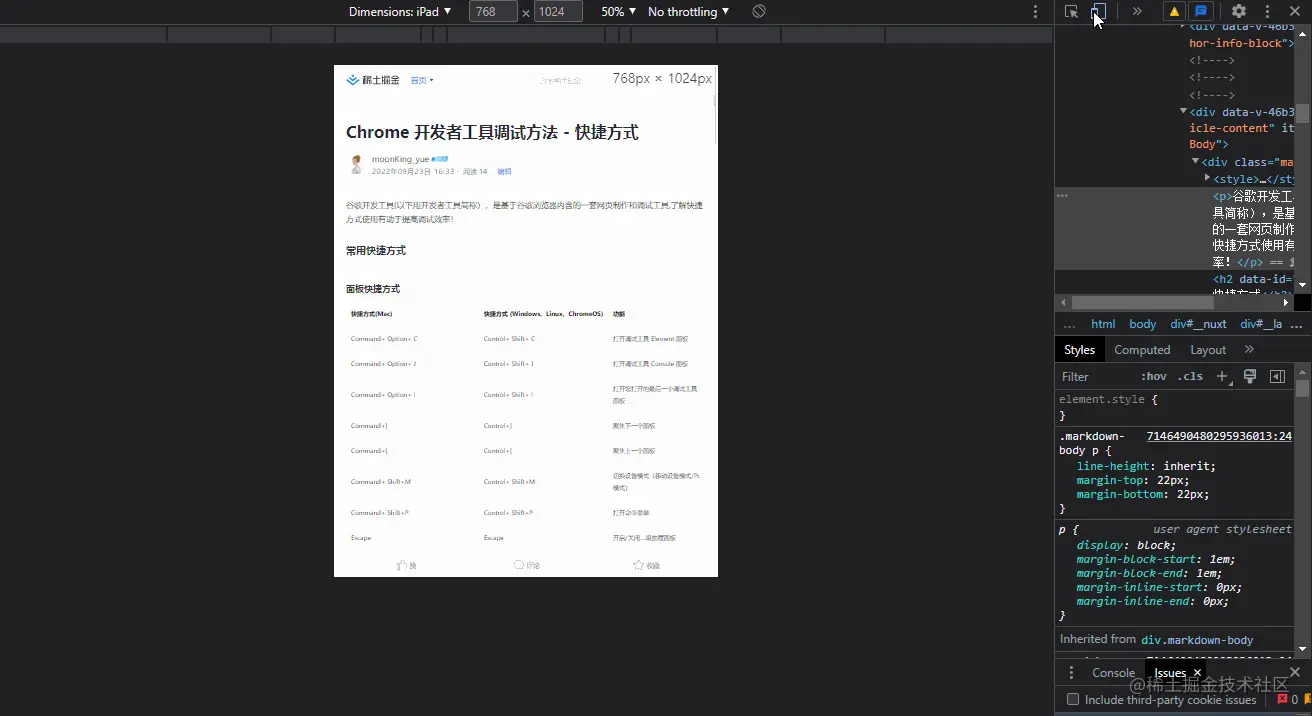Switch to the Console drawer tab
Image resolution: width=1312 pixels, height=716 pixels.
pyautogui.click(x=1113, y=673)
